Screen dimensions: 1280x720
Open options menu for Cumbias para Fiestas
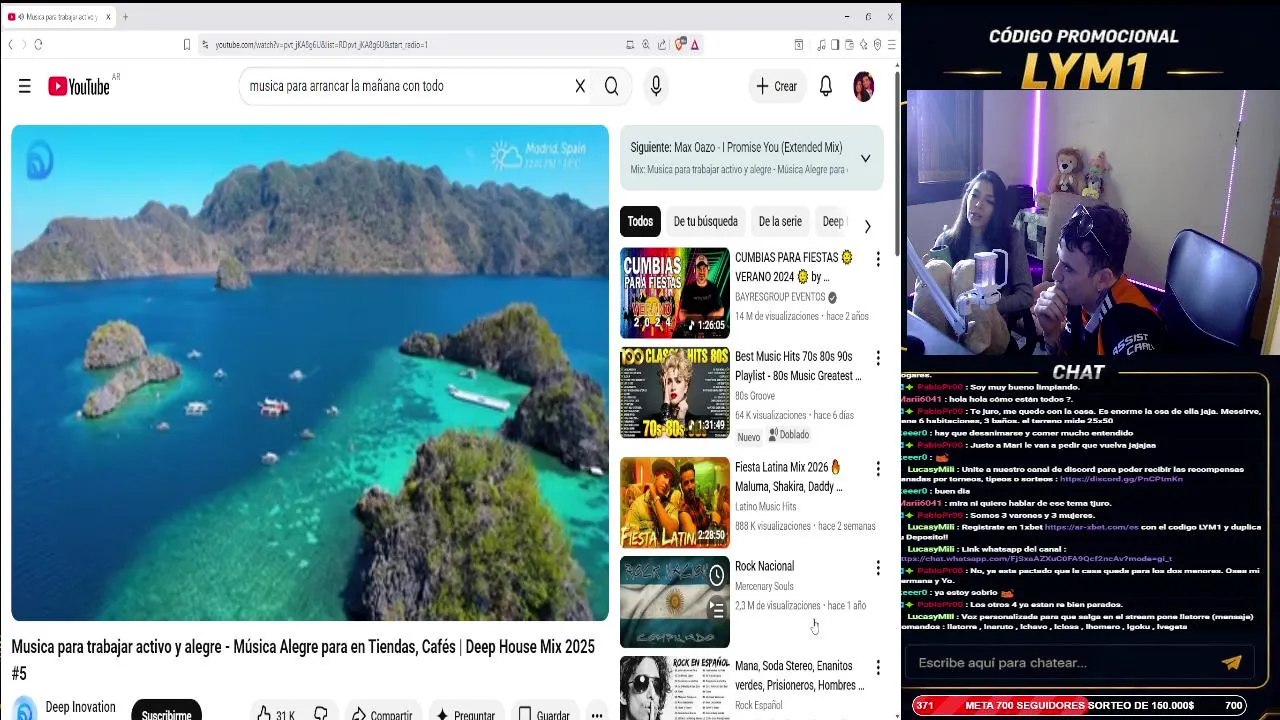[878, 259]
